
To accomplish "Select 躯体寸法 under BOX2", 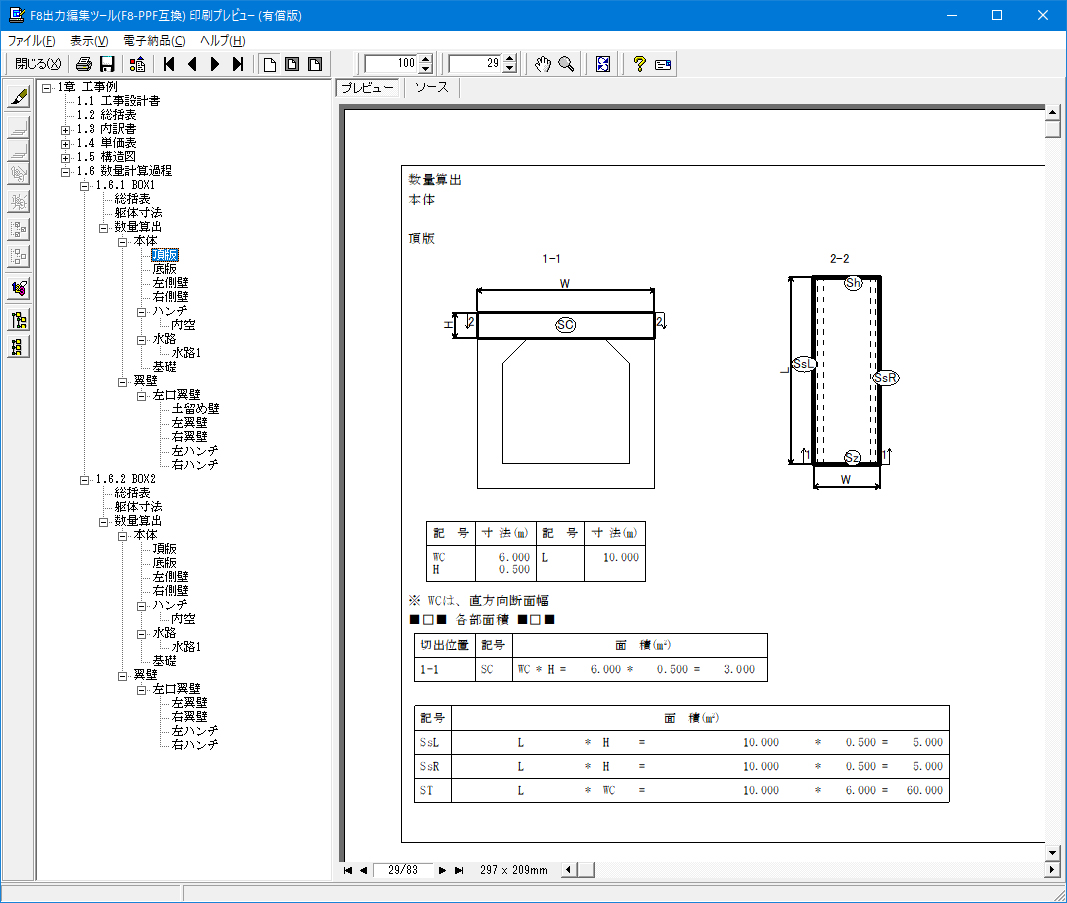I will click(138, 507).
